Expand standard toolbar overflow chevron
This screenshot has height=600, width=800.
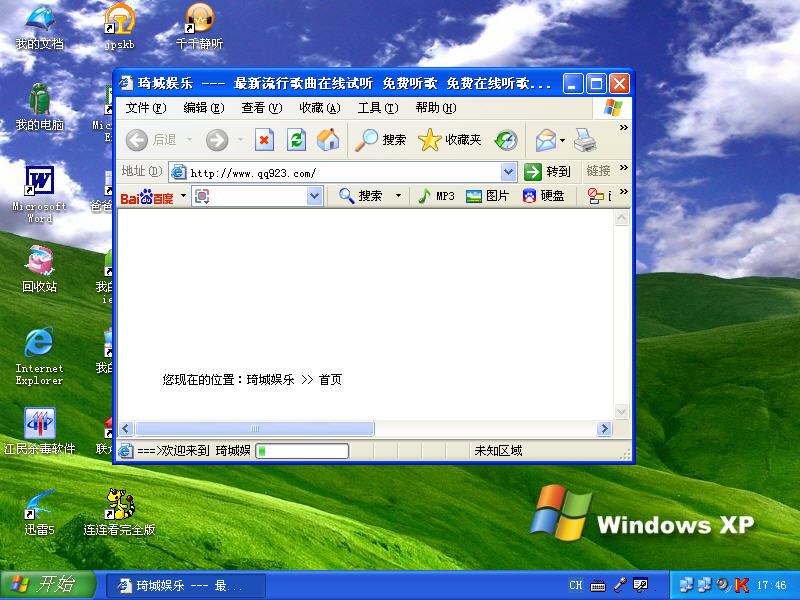coord(623,128)
